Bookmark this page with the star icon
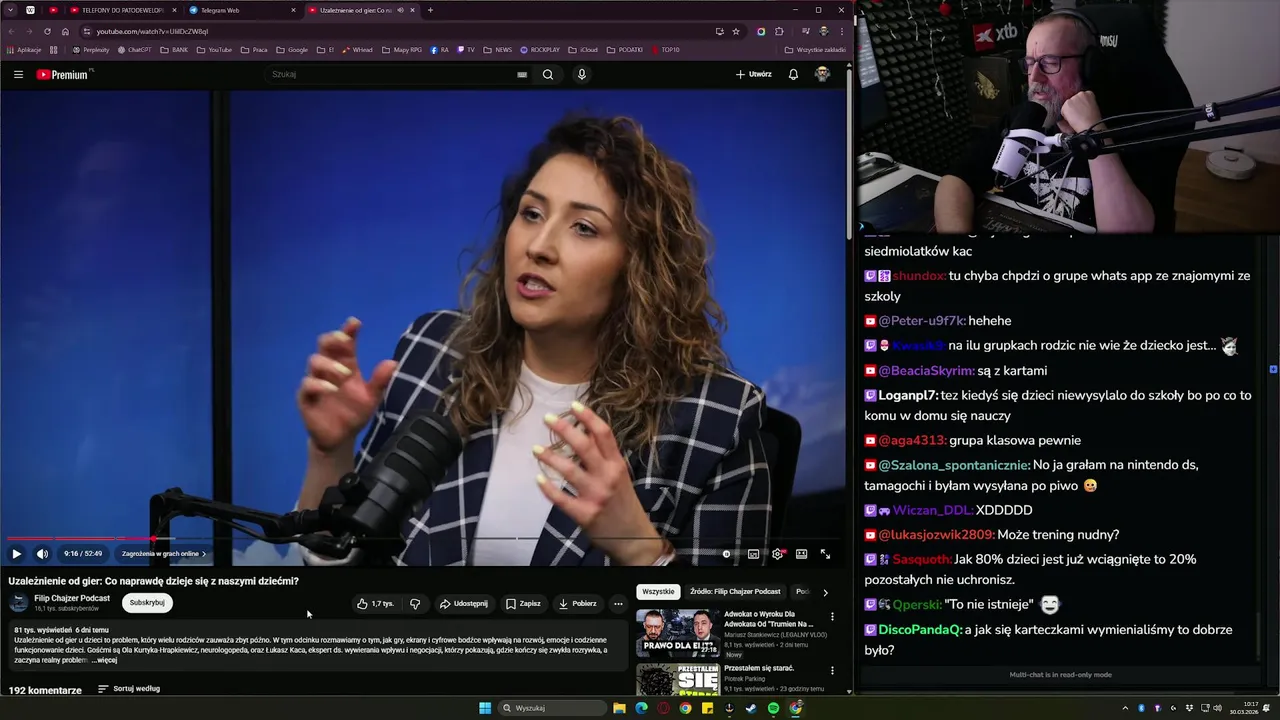 [736, 31]
